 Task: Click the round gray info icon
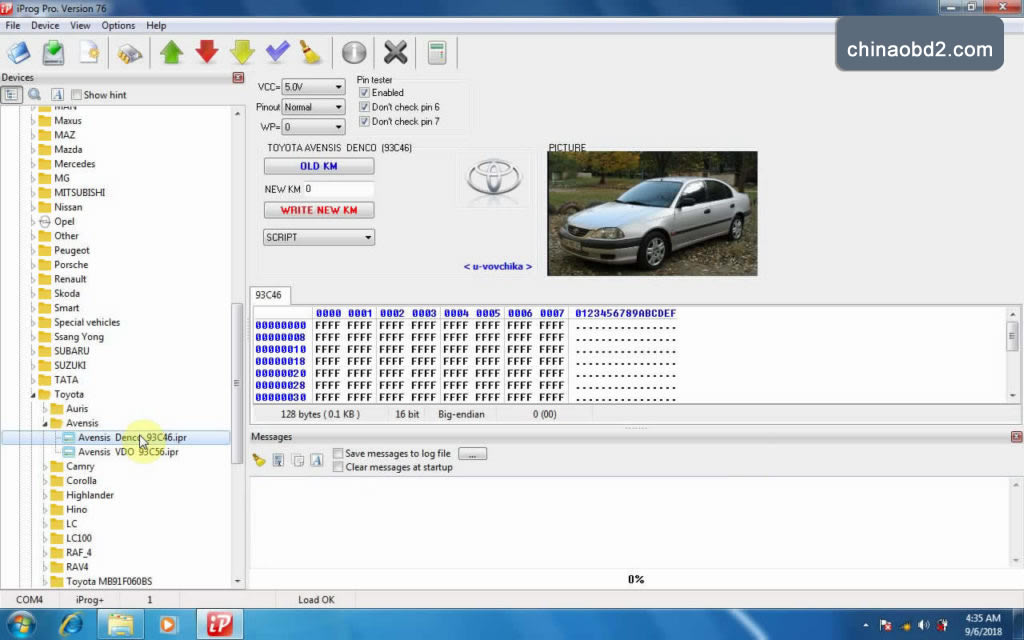click(354, 52)
